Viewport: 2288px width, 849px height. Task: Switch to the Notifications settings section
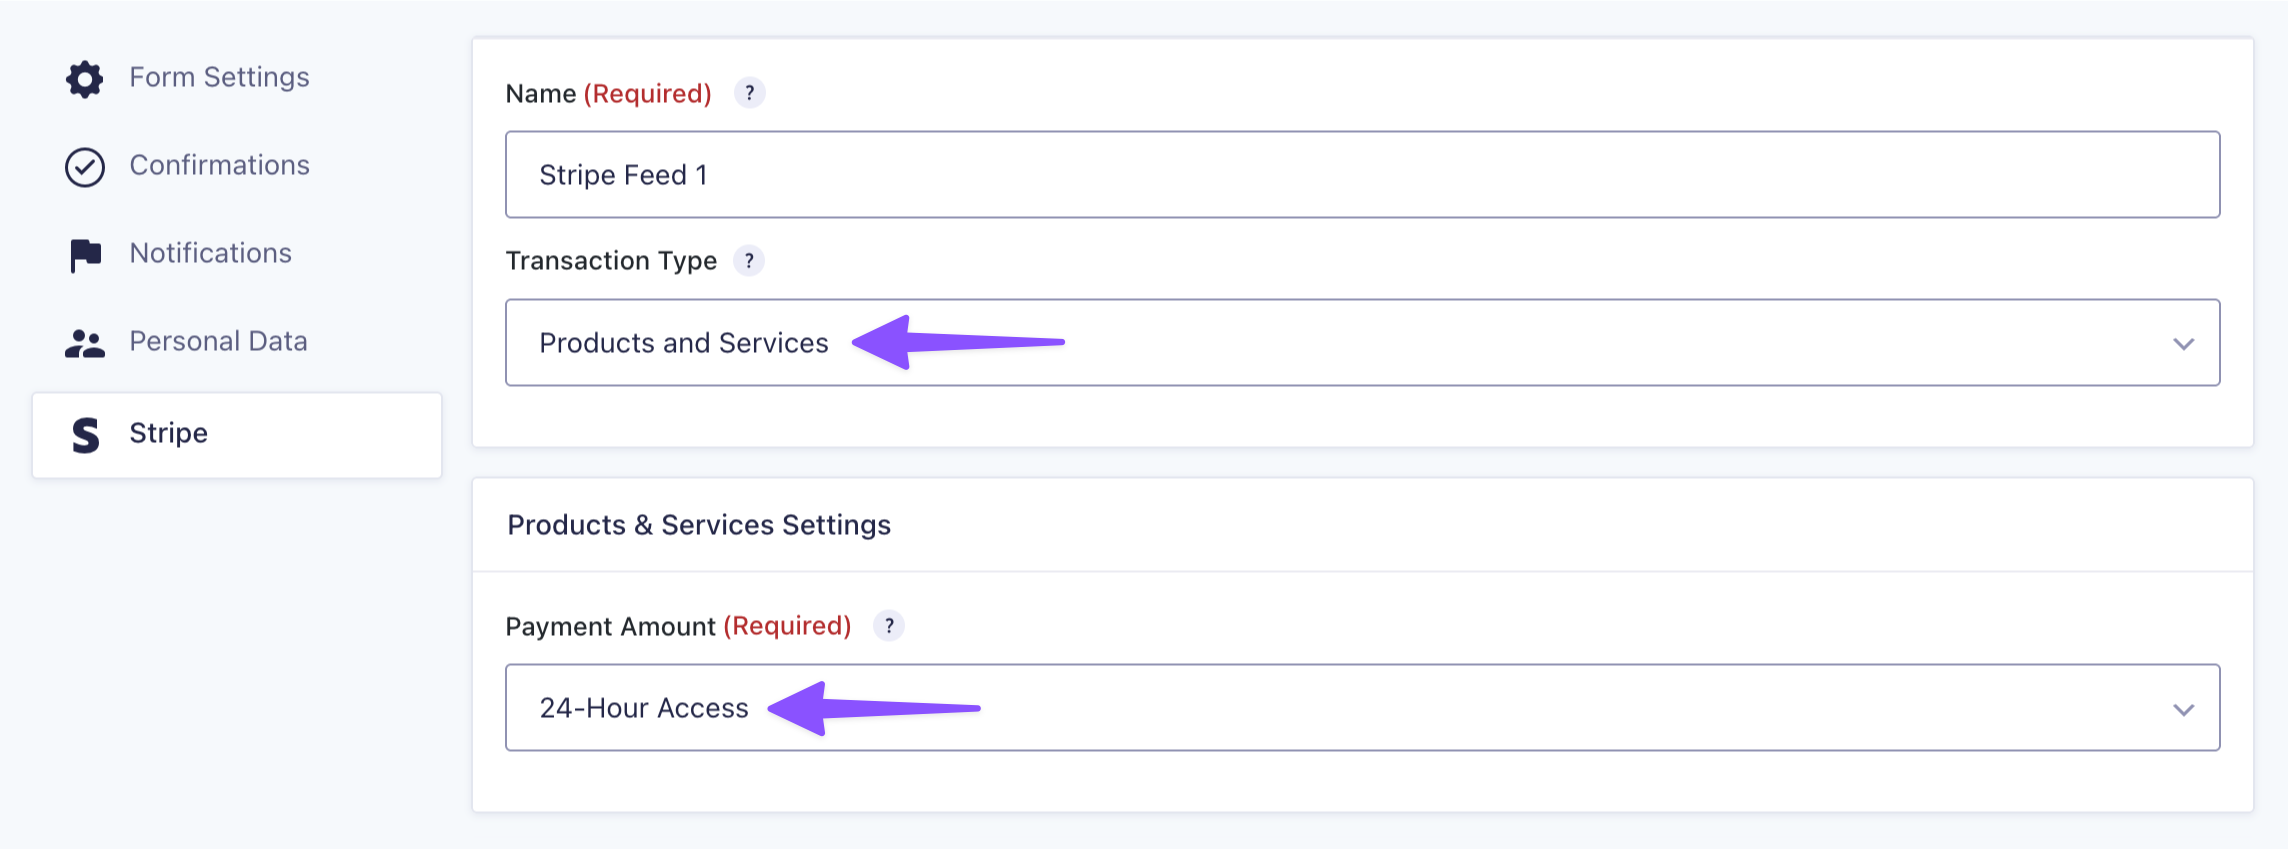pyautogui.click(x=210, y=253)
